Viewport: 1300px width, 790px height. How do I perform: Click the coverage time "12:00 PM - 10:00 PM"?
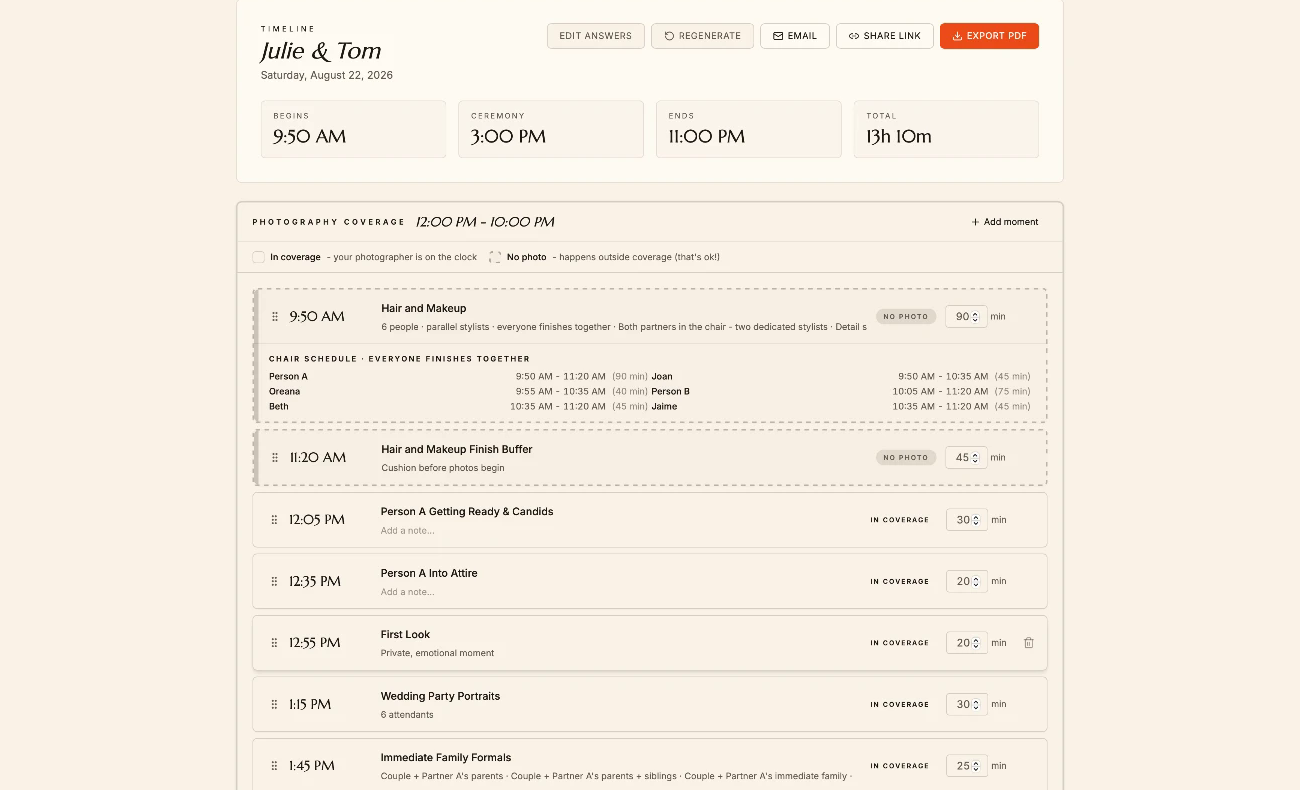485,222
